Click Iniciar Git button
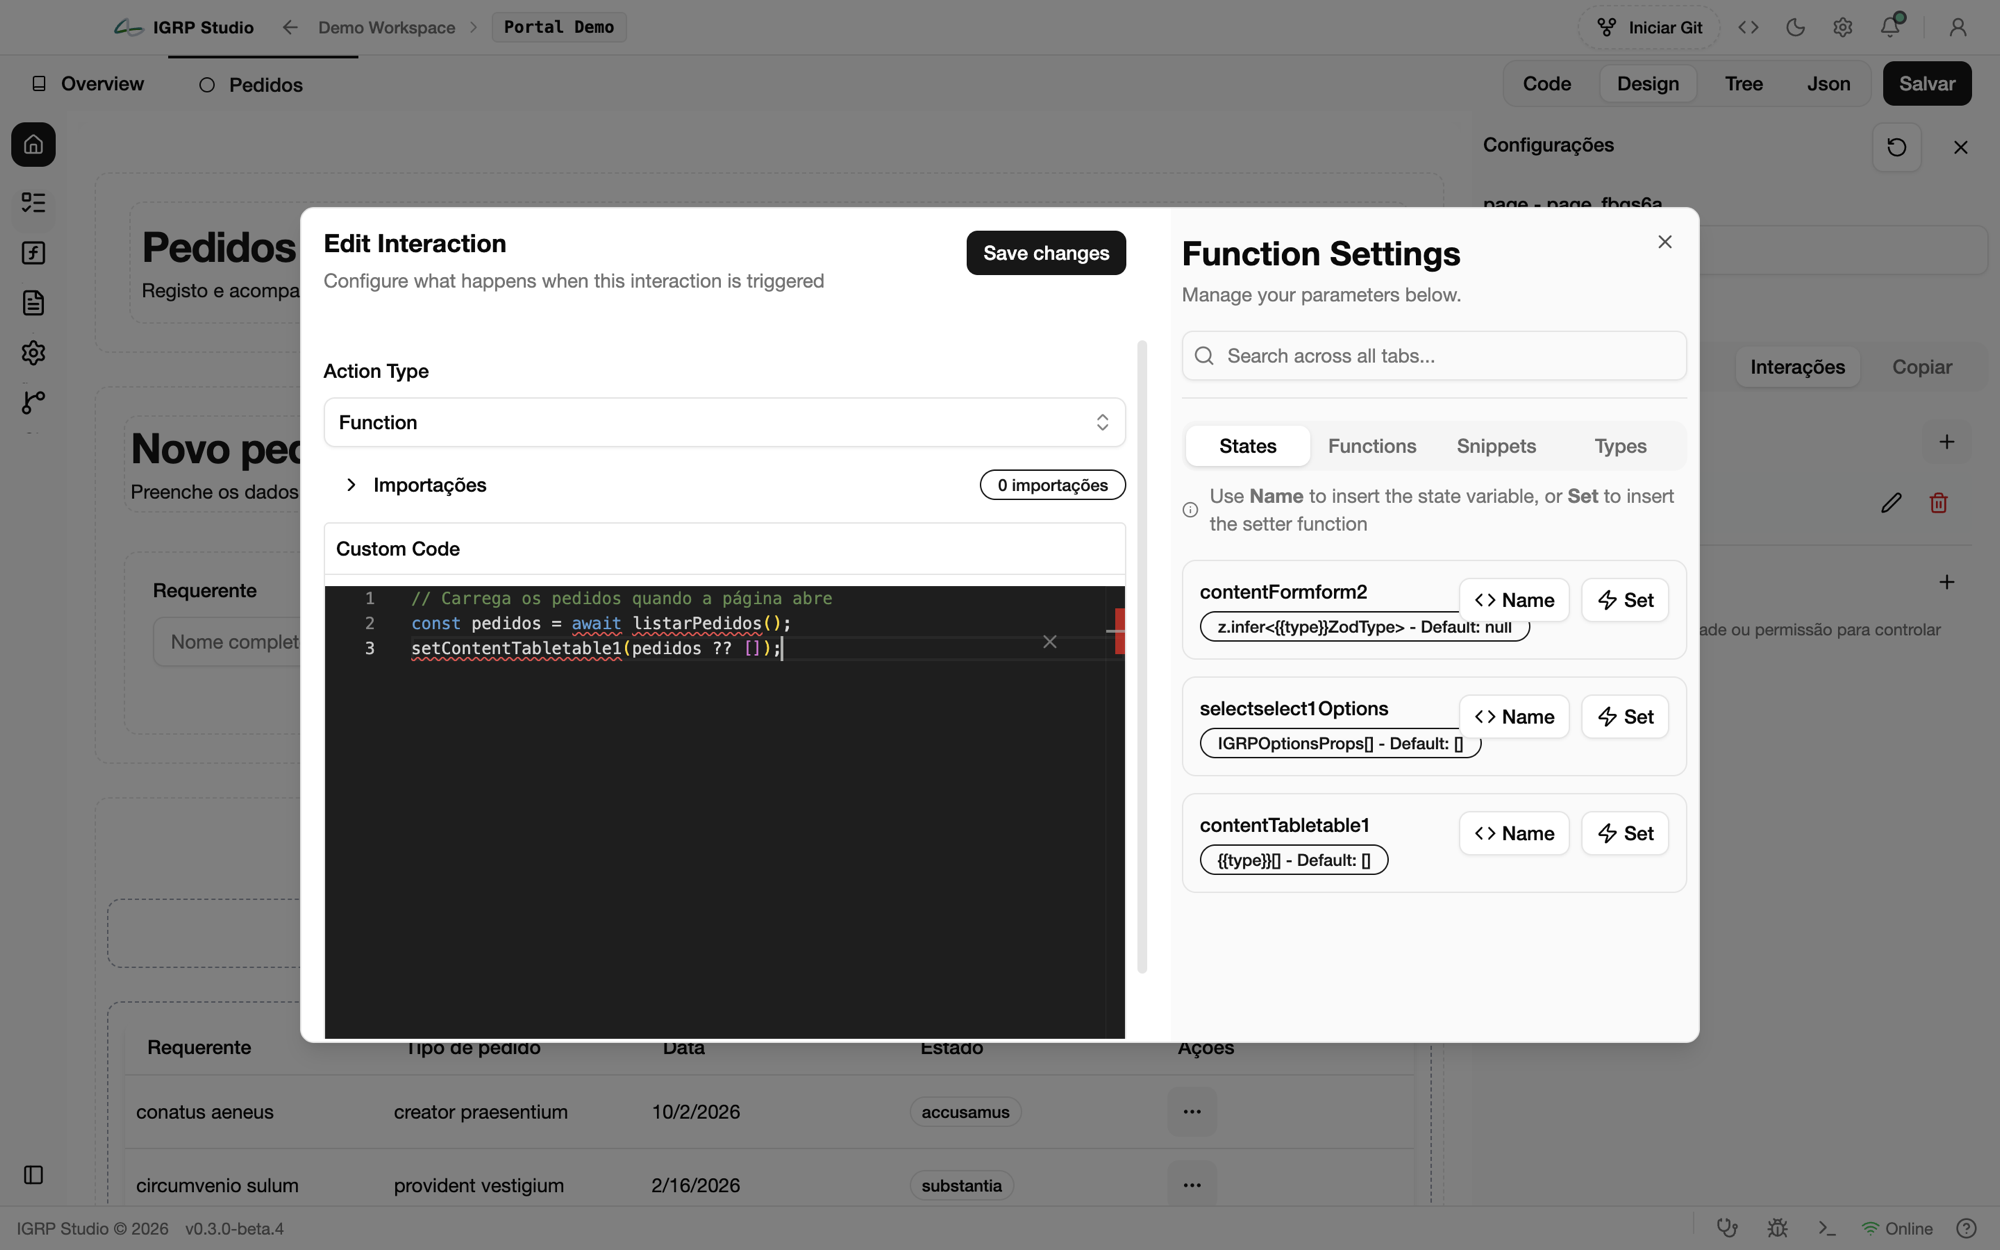The image size is (2000, 1250). click(x=1649, y=27)
